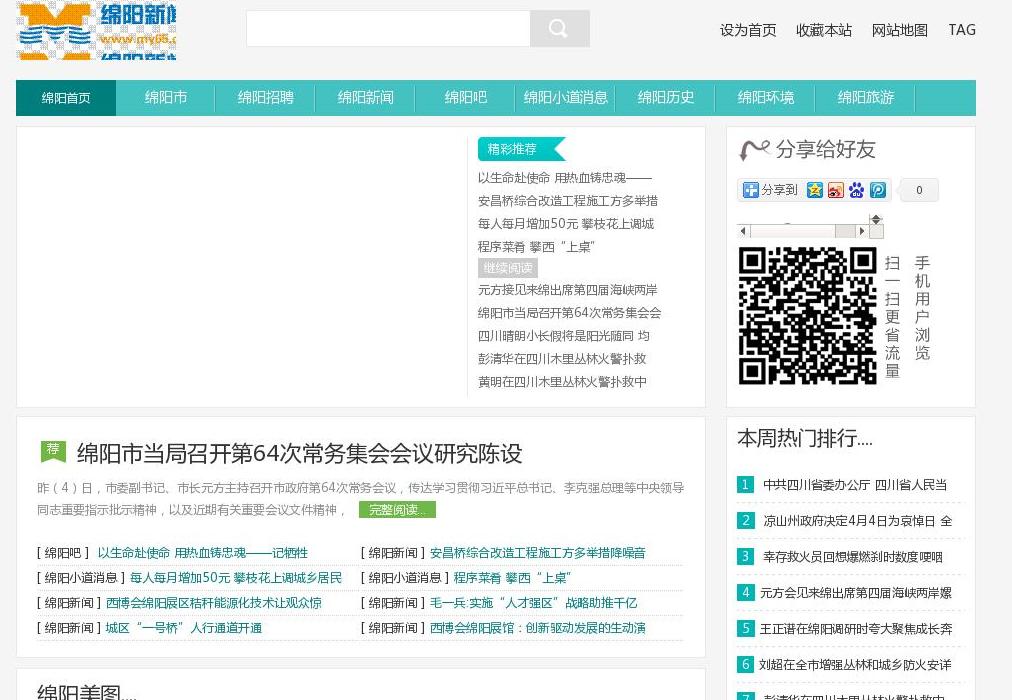The width and height of the screenshot is (1012, 700).
Task: Open 元方接见来绵出席第四届海峡两岸 link
Action: coord(568,290)
